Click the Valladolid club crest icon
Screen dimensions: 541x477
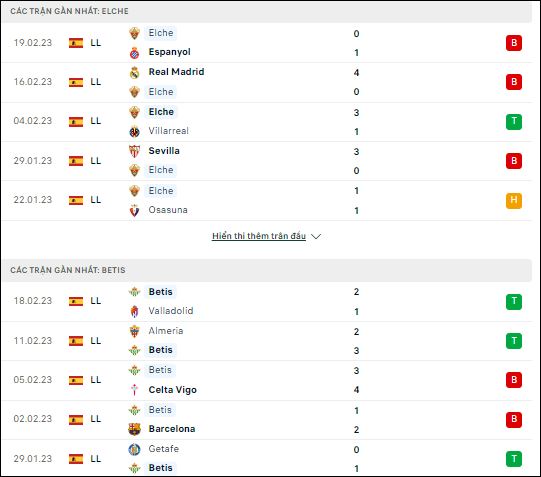[134, 311]
